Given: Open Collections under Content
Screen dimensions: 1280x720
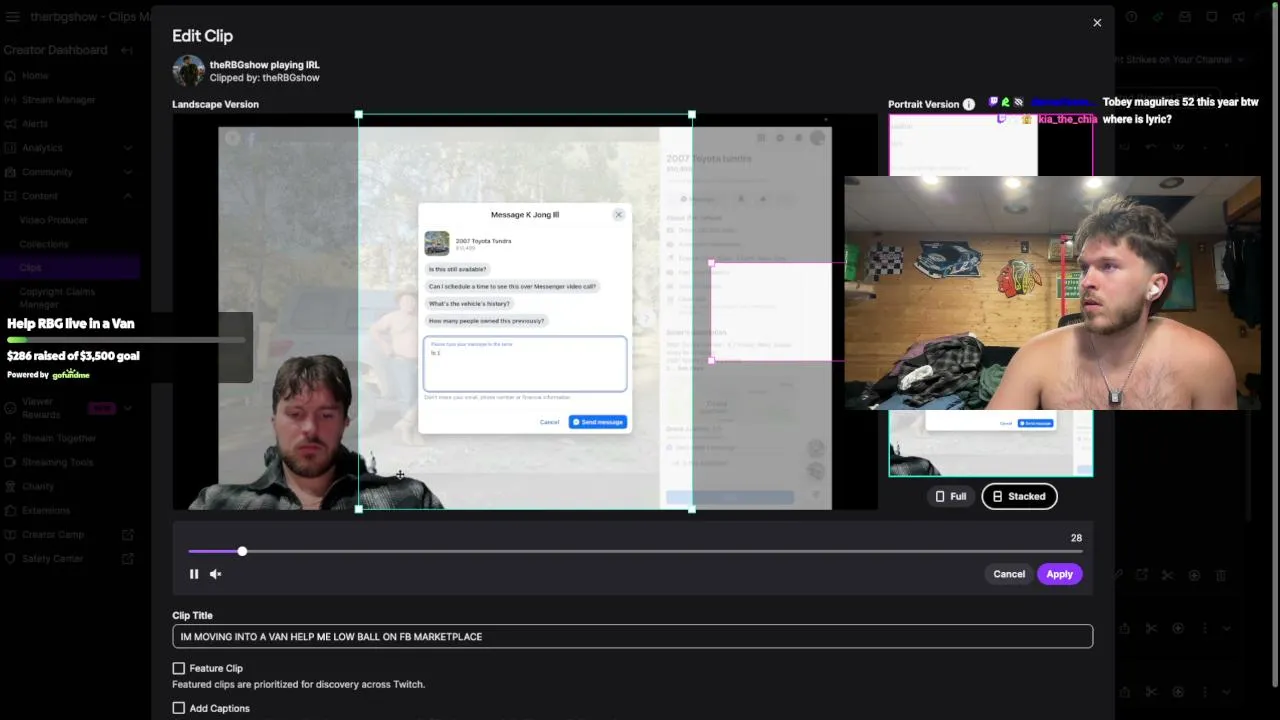Looking at the screenshot, I should coord(44,244).
